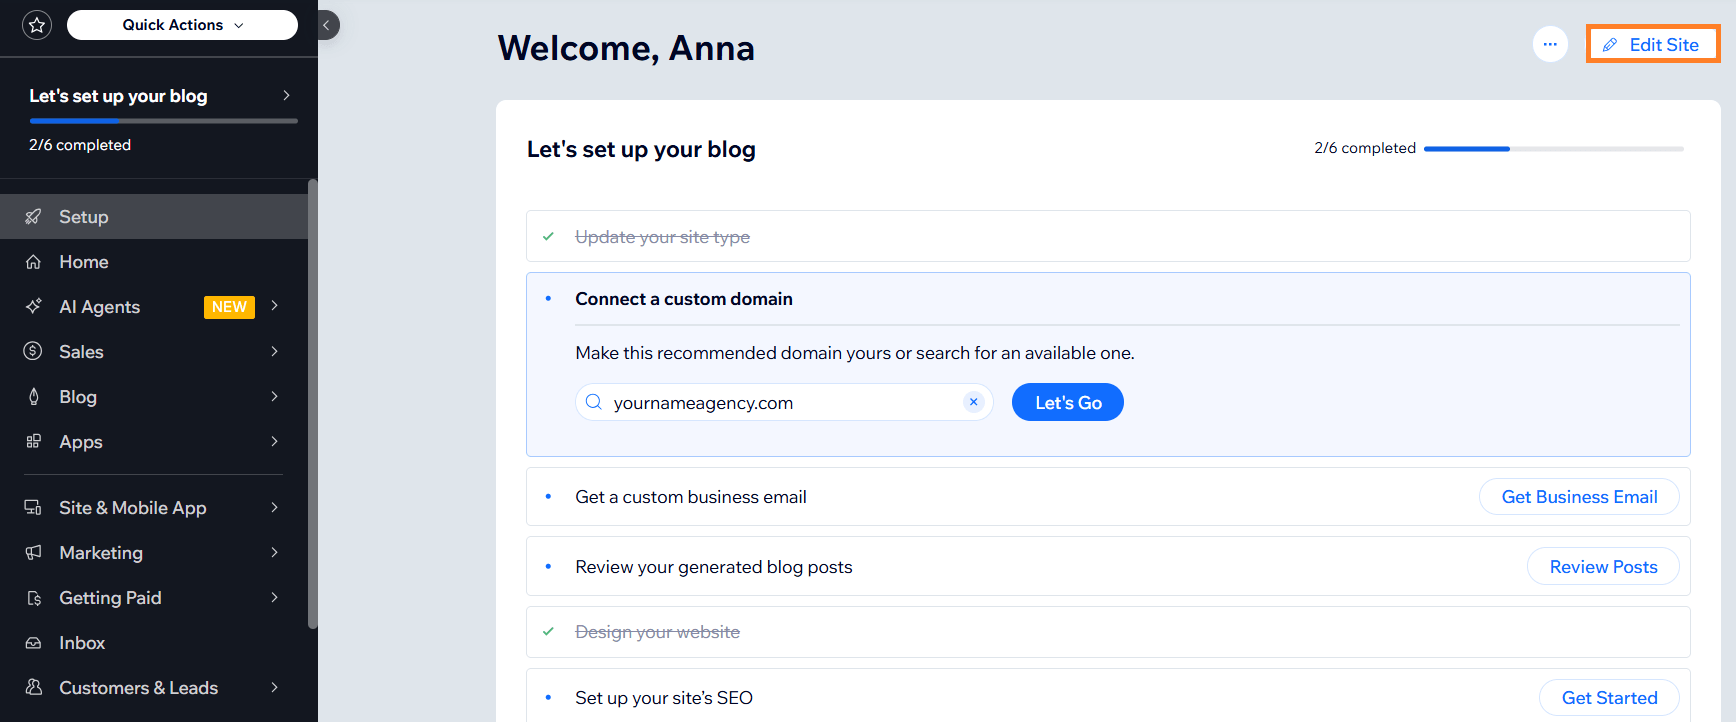Click the Marketing megaphone icon
The image size is (1736, 722).
pyautogui.click(x=33, y=553)
